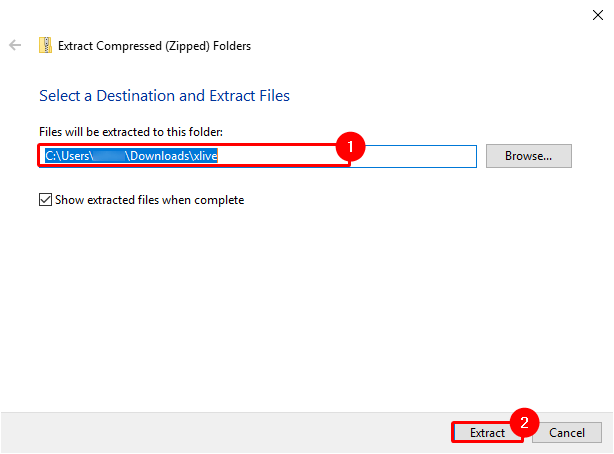Click 'Select a Destination and Extract Files' heading
The image size is (614, 454).
click(164, 96)
